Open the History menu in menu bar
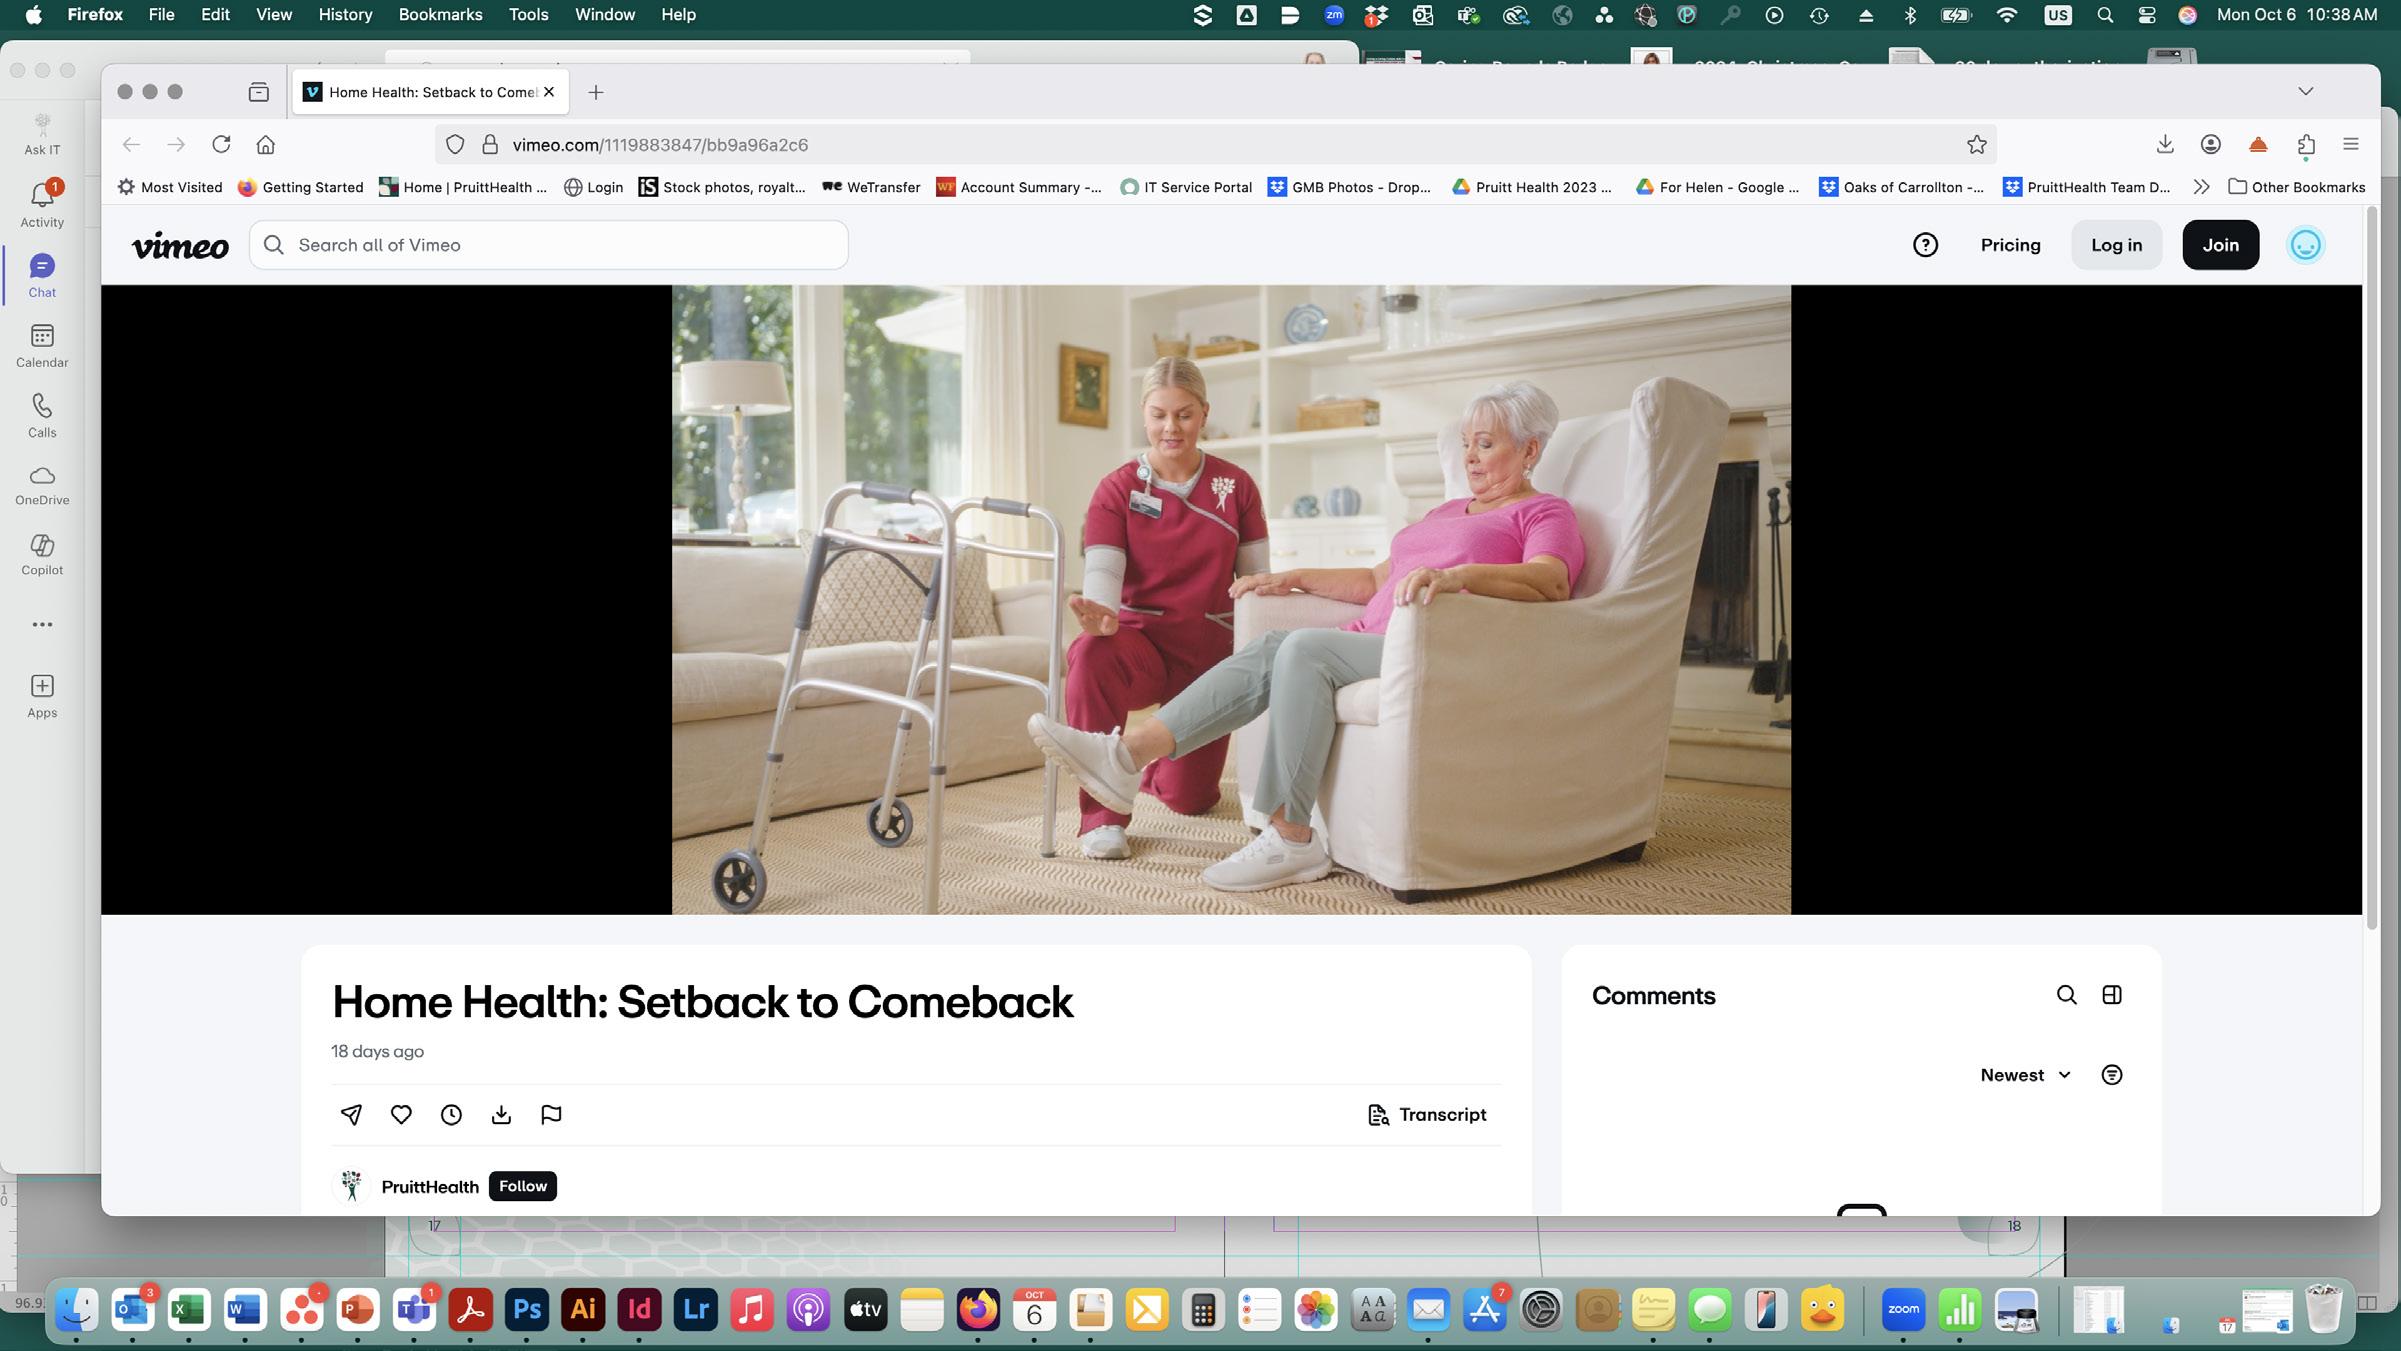The width and height of the screenshot is (2401, 1351). pos(345,15)
